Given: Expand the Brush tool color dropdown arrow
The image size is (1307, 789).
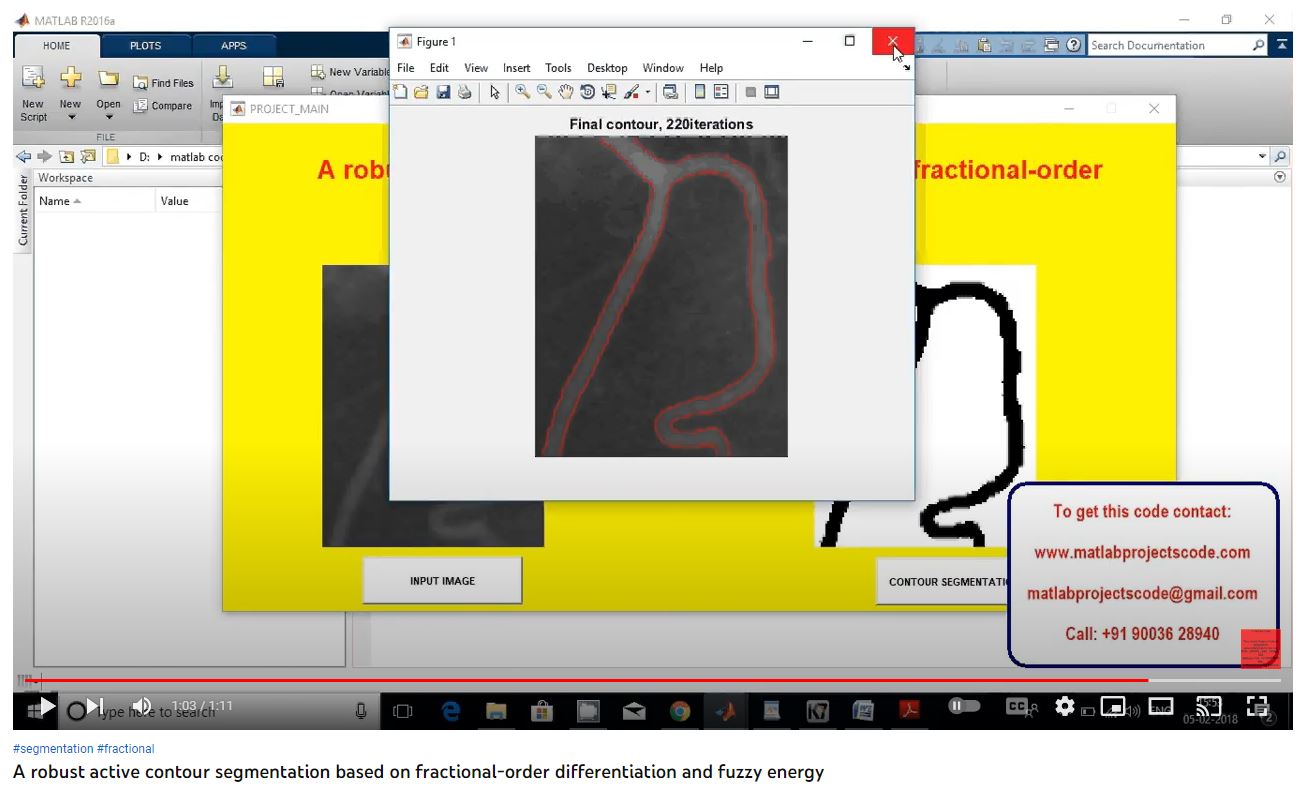Looking at the screenshot, I should (x=647, y=93).
